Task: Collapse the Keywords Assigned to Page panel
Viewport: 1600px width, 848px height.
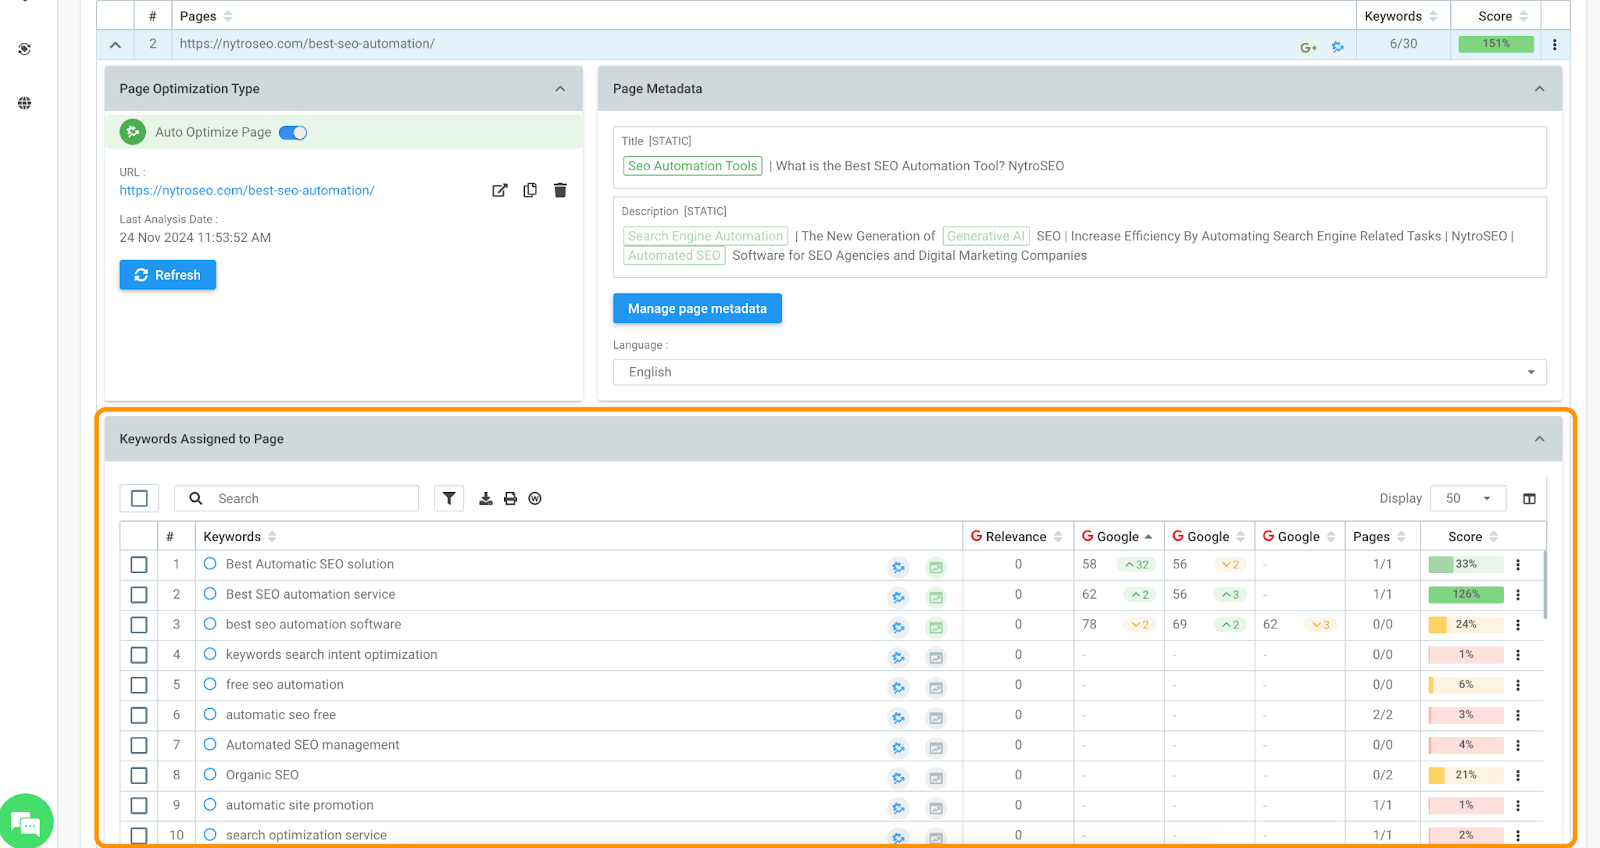Action: 1539,439
